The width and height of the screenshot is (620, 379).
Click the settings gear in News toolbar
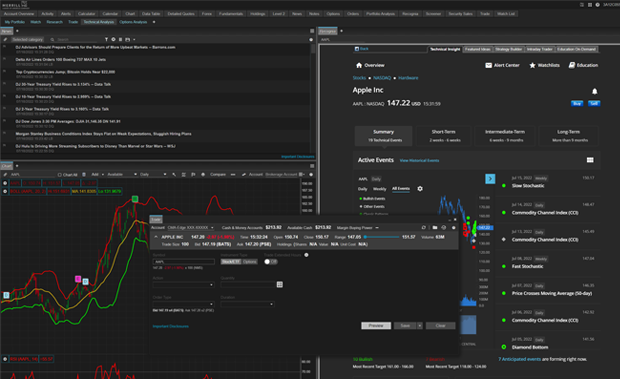point(113,40)
